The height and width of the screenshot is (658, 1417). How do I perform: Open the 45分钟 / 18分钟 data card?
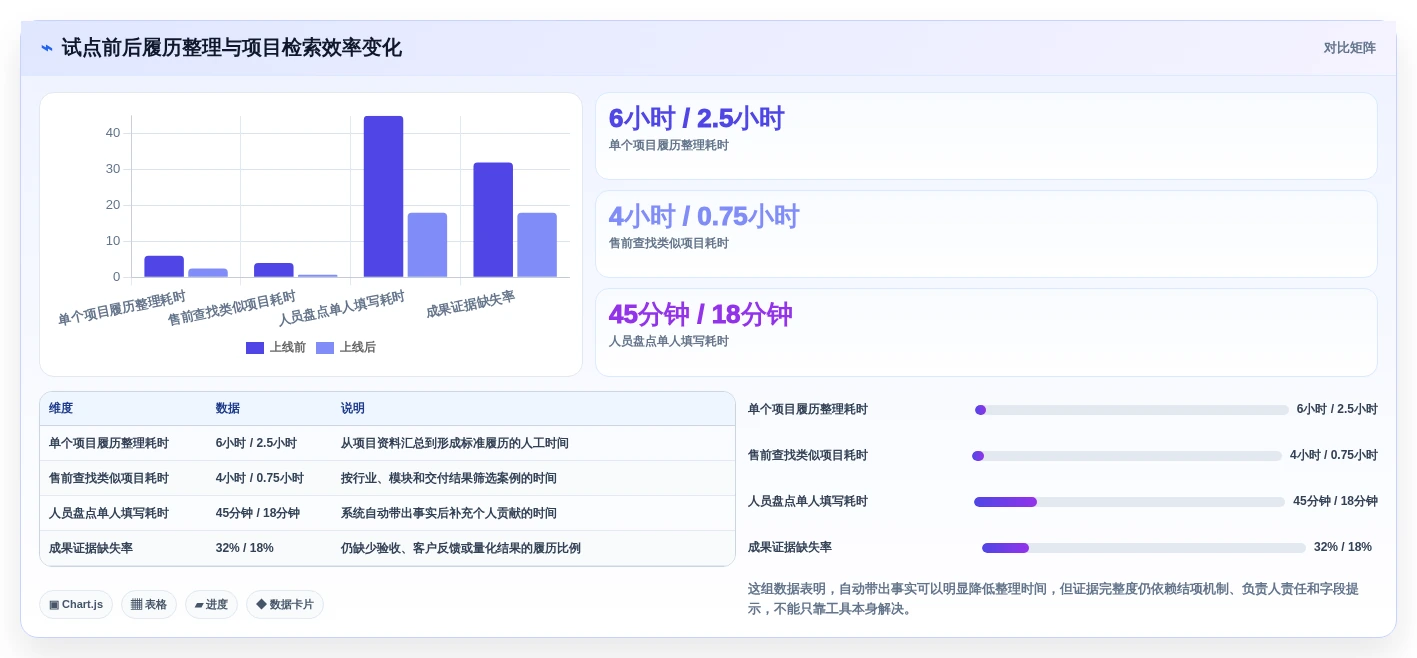pos(986,332)
